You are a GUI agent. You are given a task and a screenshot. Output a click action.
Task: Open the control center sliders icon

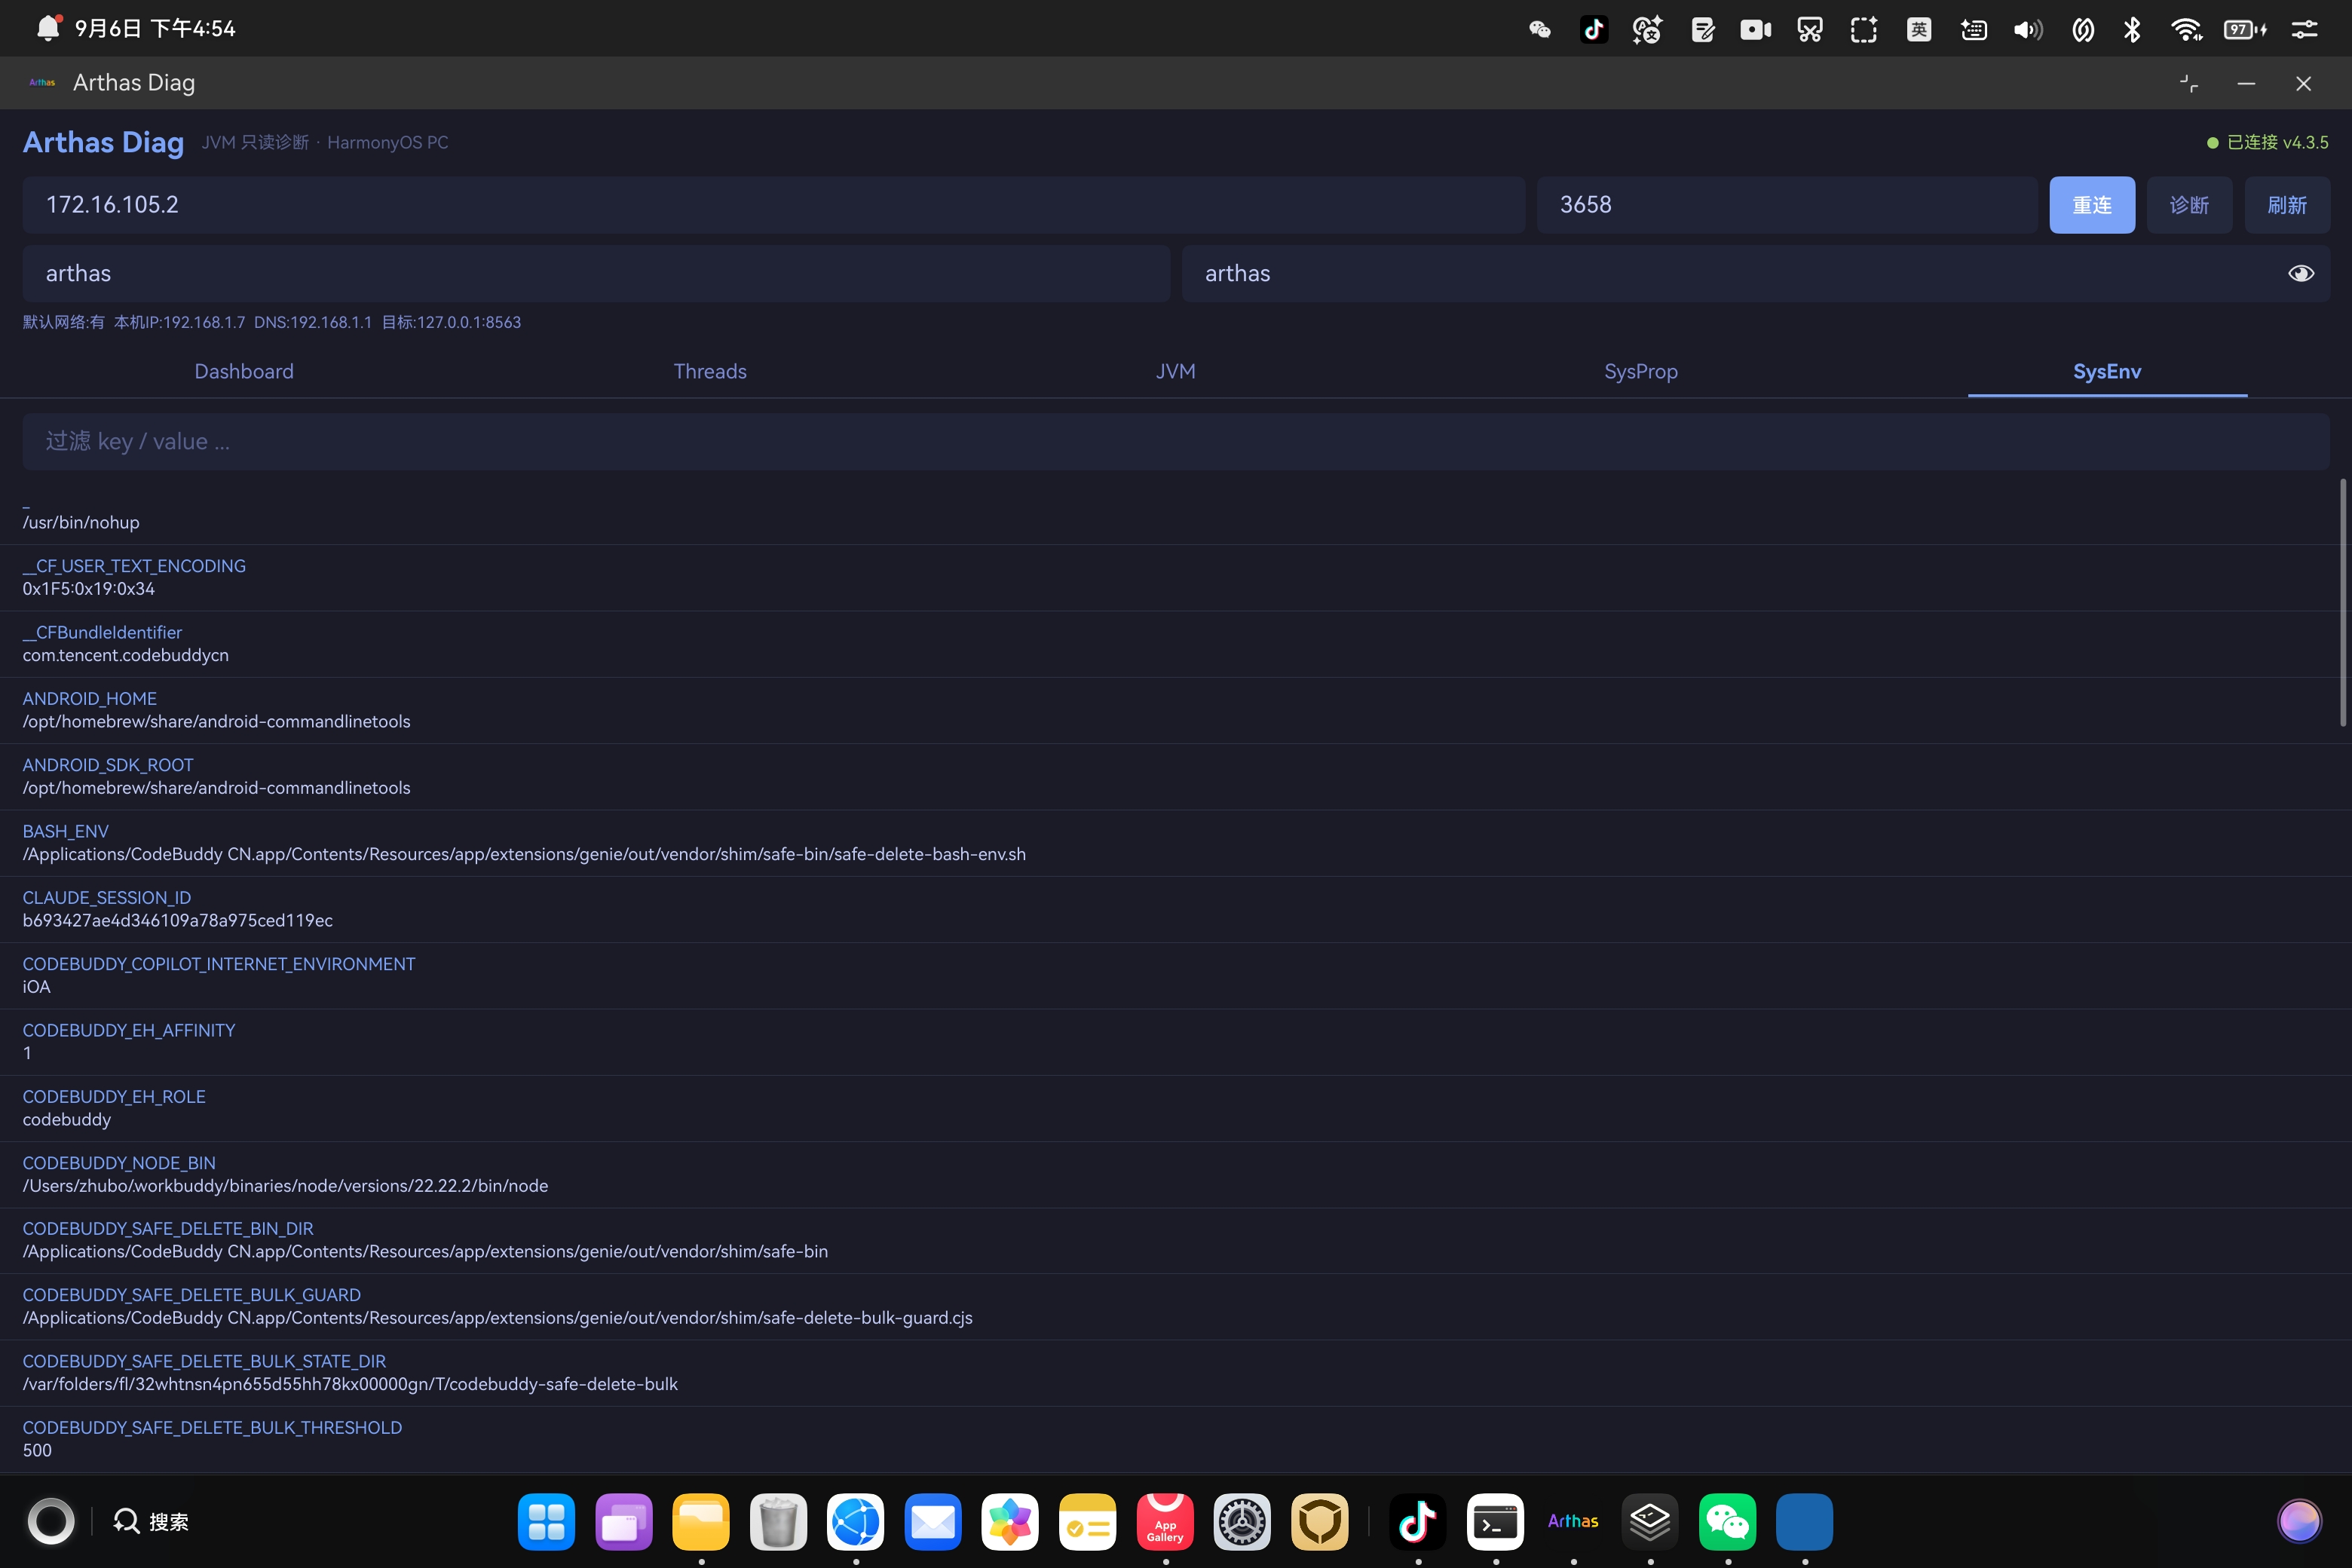pyautogui.click(x=2304, y=29)
